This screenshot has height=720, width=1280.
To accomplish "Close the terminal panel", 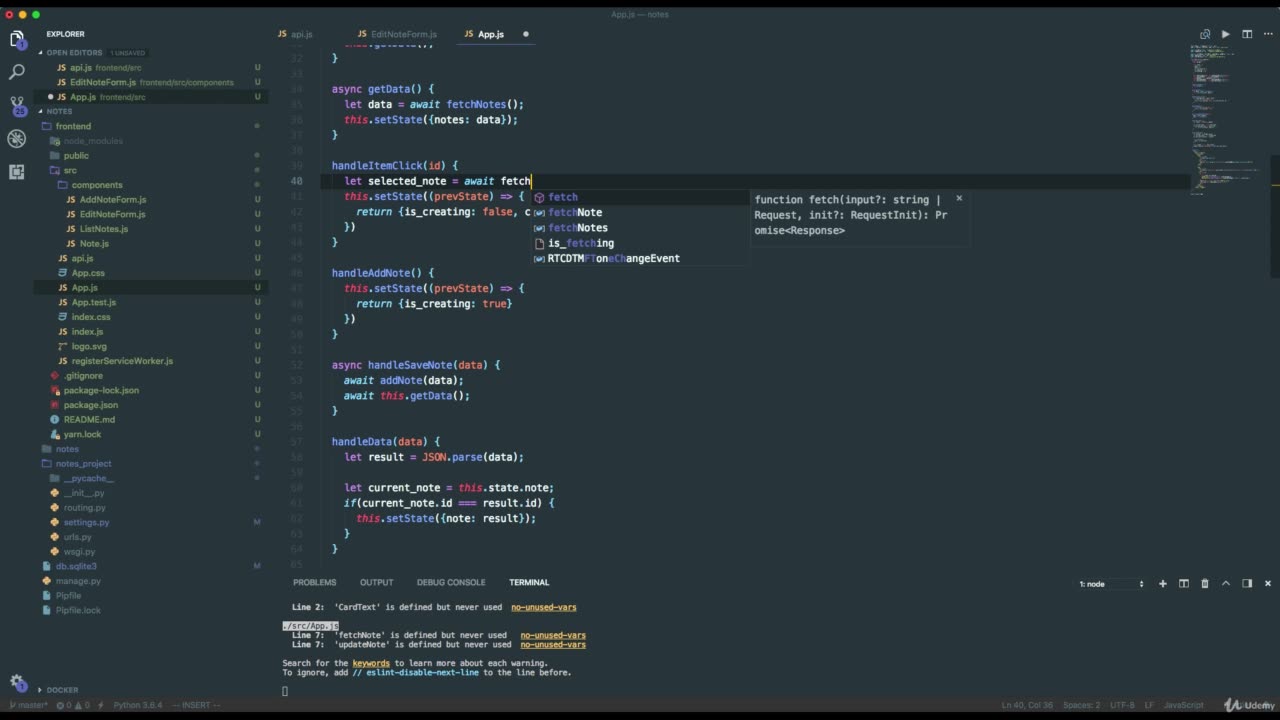I will [1268, 583].
